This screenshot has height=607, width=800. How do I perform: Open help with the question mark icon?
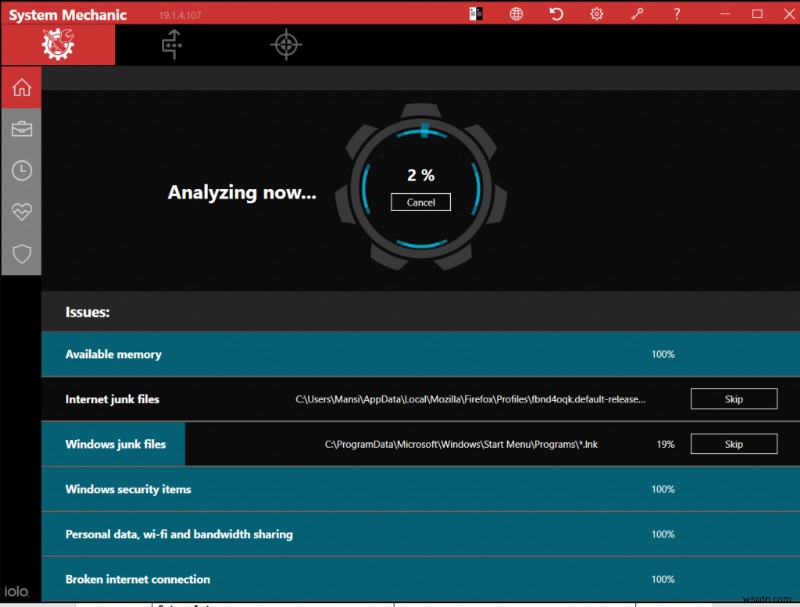pos(676,14)
